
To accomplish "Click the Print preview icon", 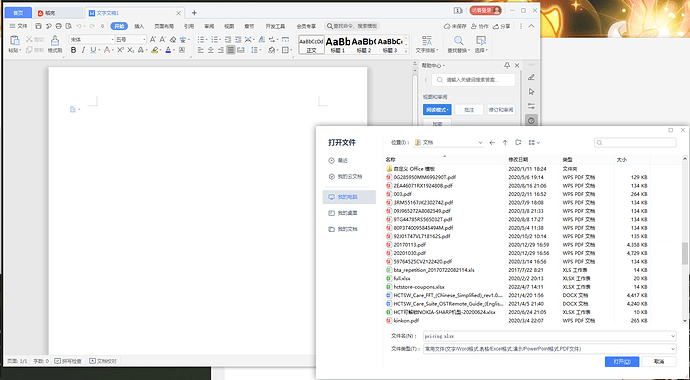I will (x=68, y=26).
